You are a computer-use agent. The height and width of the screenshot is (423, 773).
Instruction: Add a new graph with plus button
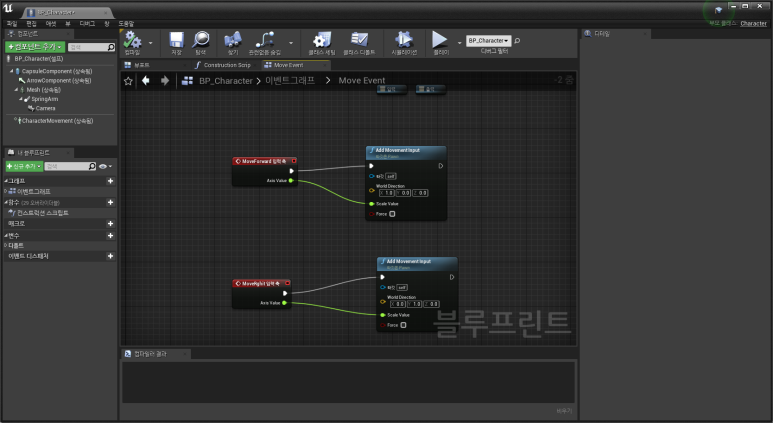(110, 181)
